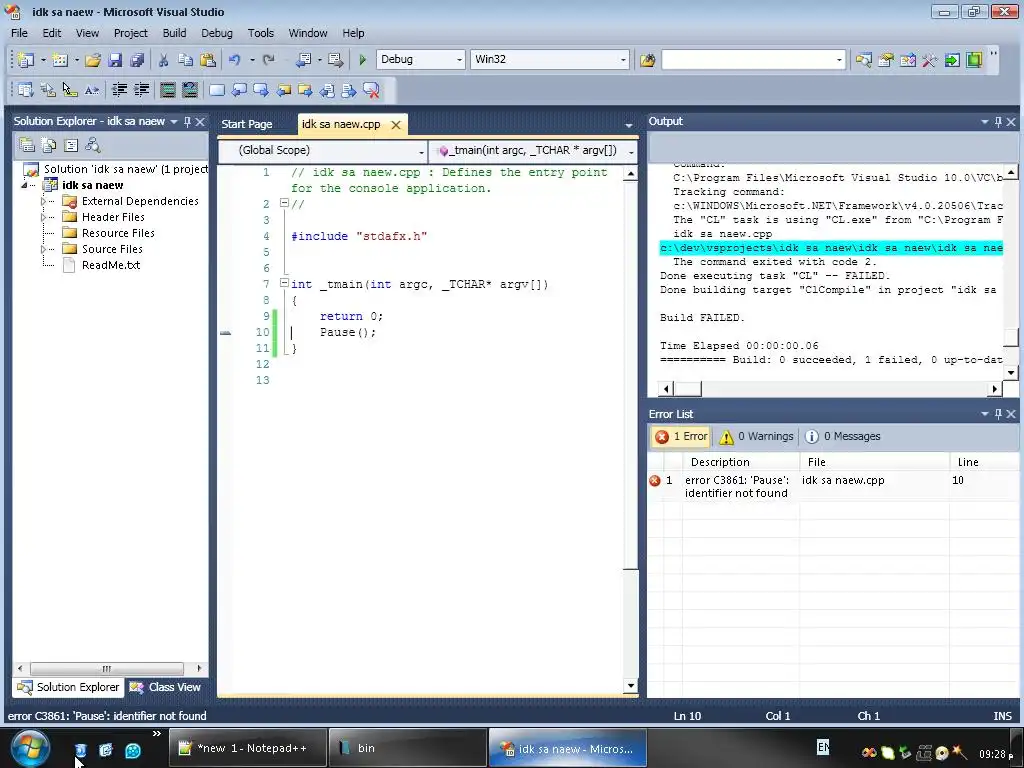This screenshot has height=768, width=1024.
Task: Switch to the bin window in taskbar
Action: point(408,748)
